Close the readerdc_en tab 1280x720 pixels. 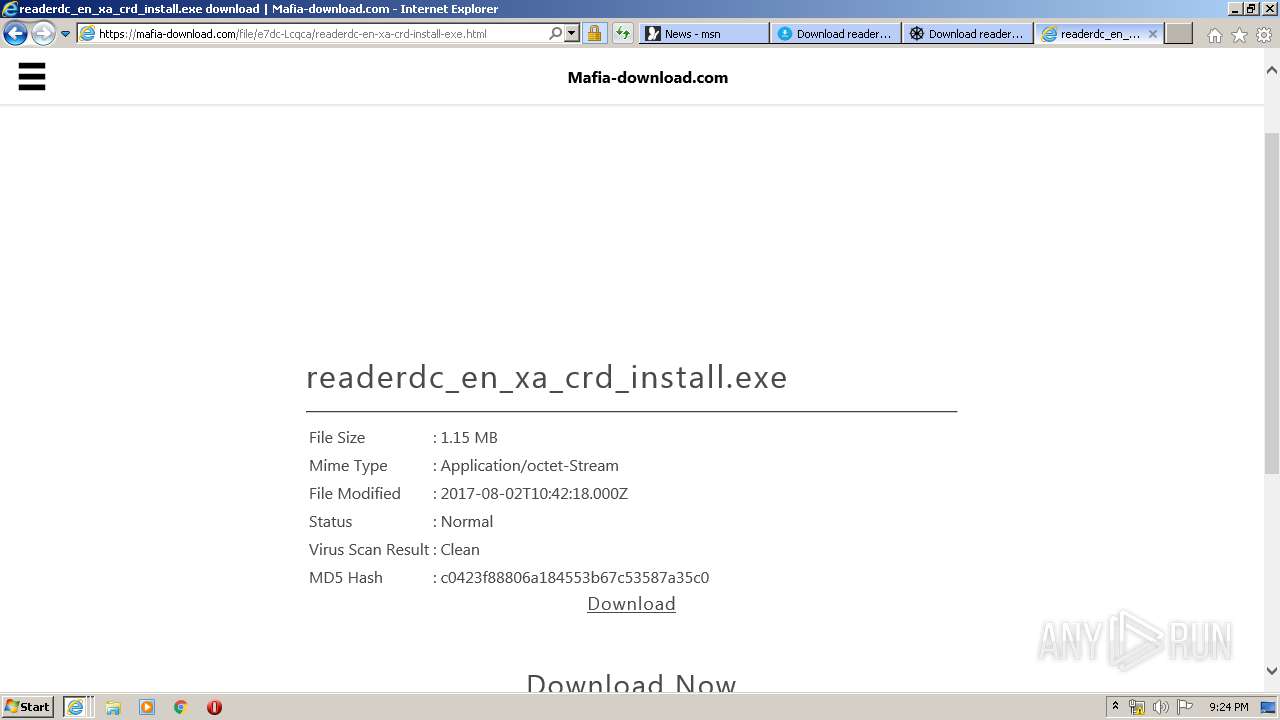(x=1152, y=33)
